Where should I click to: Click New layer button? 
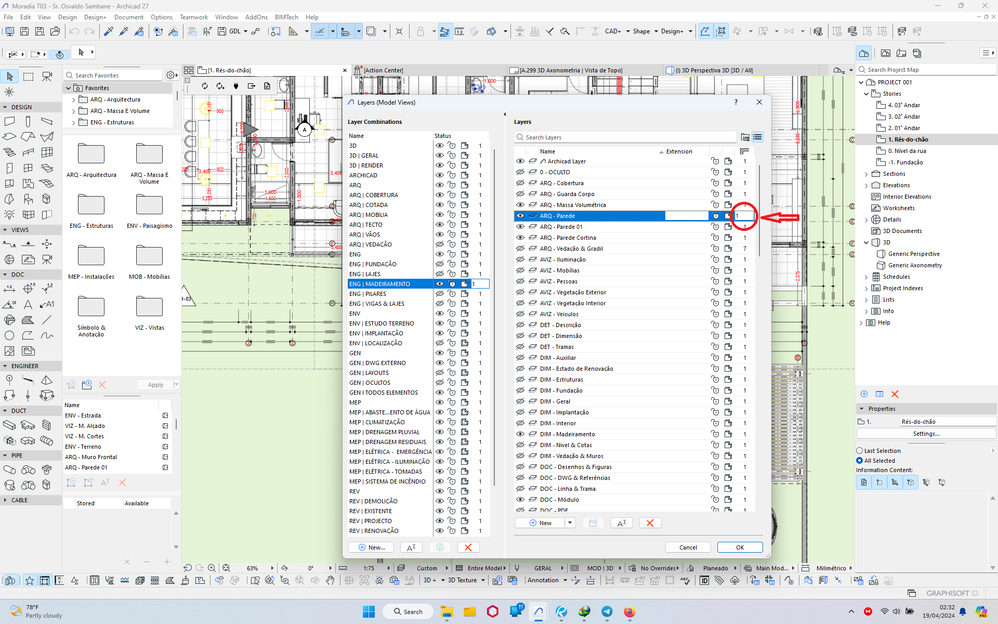click(x=541, y=523)
